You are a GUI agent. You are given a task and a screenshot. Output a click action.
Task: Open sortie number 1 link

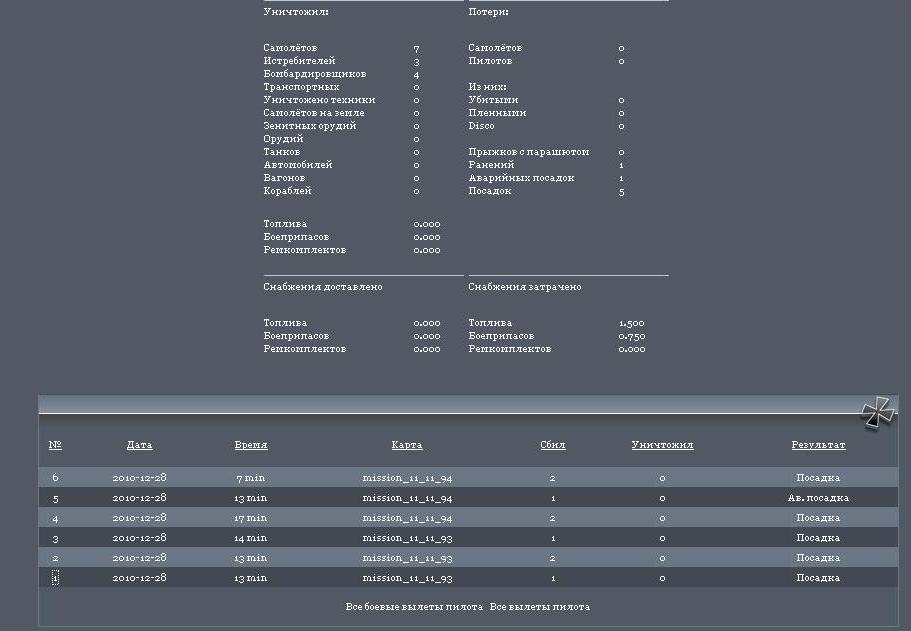click(x=55, y=578)
